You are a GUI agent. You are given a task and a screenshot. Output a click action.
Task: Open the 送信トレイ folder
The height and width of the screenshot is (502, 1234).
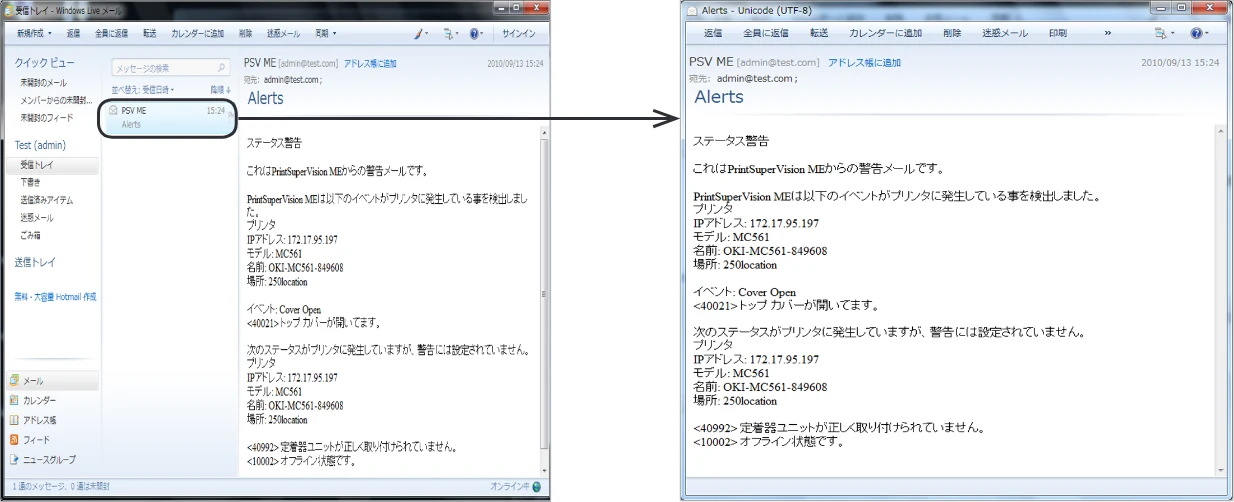35,262
